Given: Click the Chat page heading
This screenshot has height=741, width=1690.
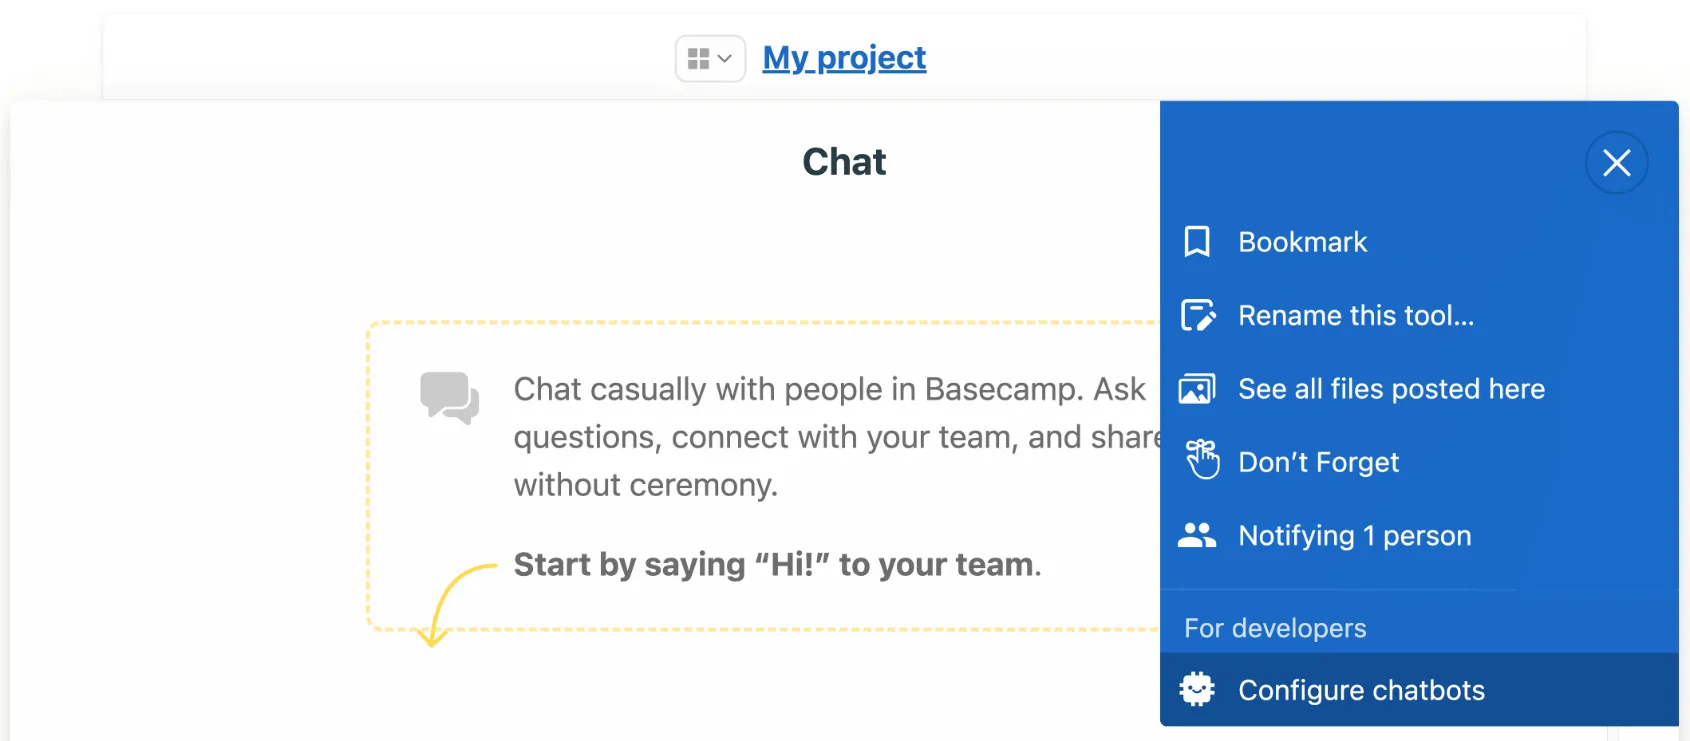Looking at the screenshot, I should (x=843, y=161).
